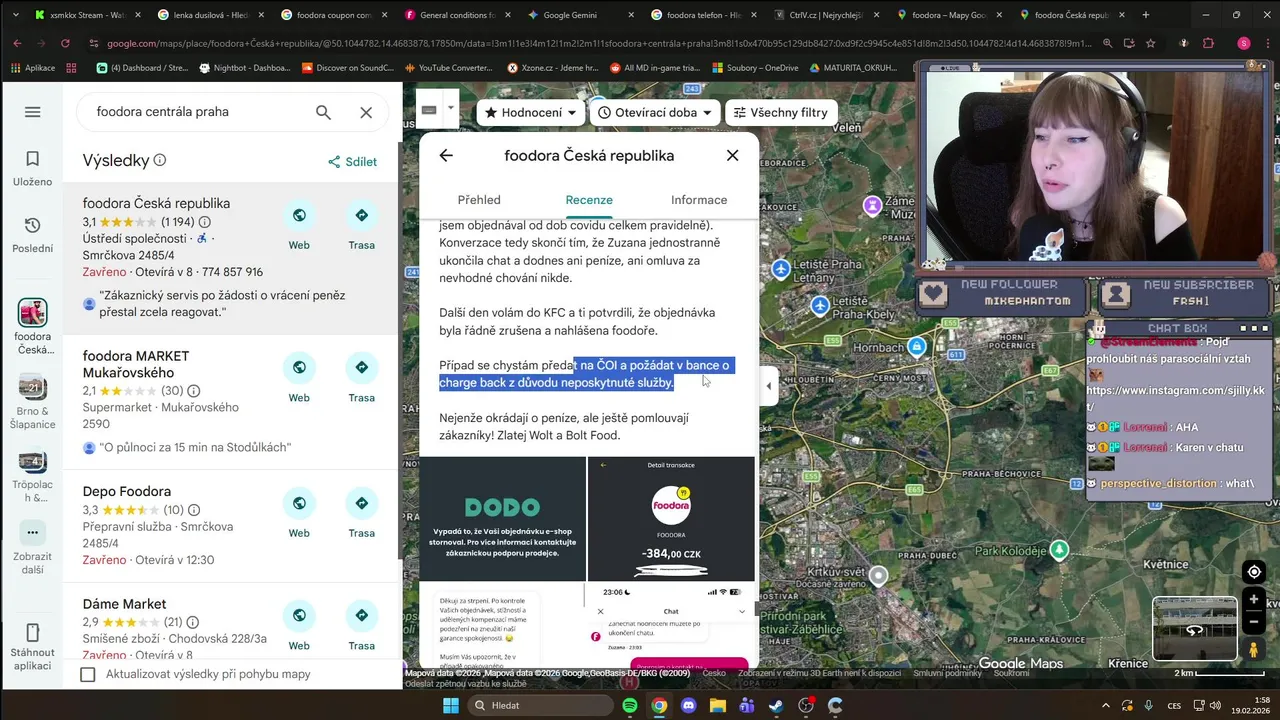Toggle the on-screen keyboard tool in Maps

(429, 108)
